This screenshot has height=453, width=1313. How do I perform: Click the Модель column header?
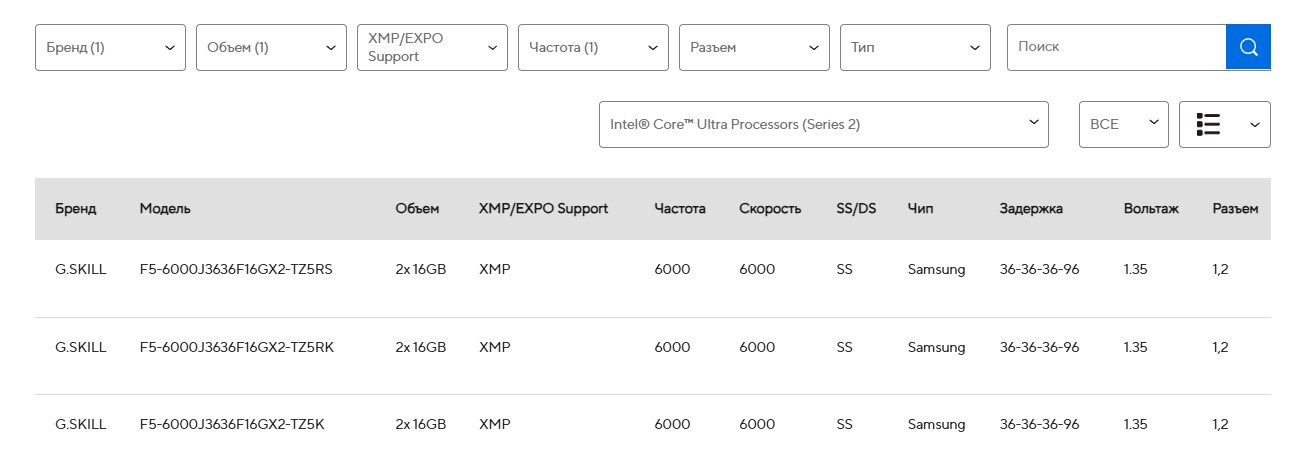click(165, 209)
